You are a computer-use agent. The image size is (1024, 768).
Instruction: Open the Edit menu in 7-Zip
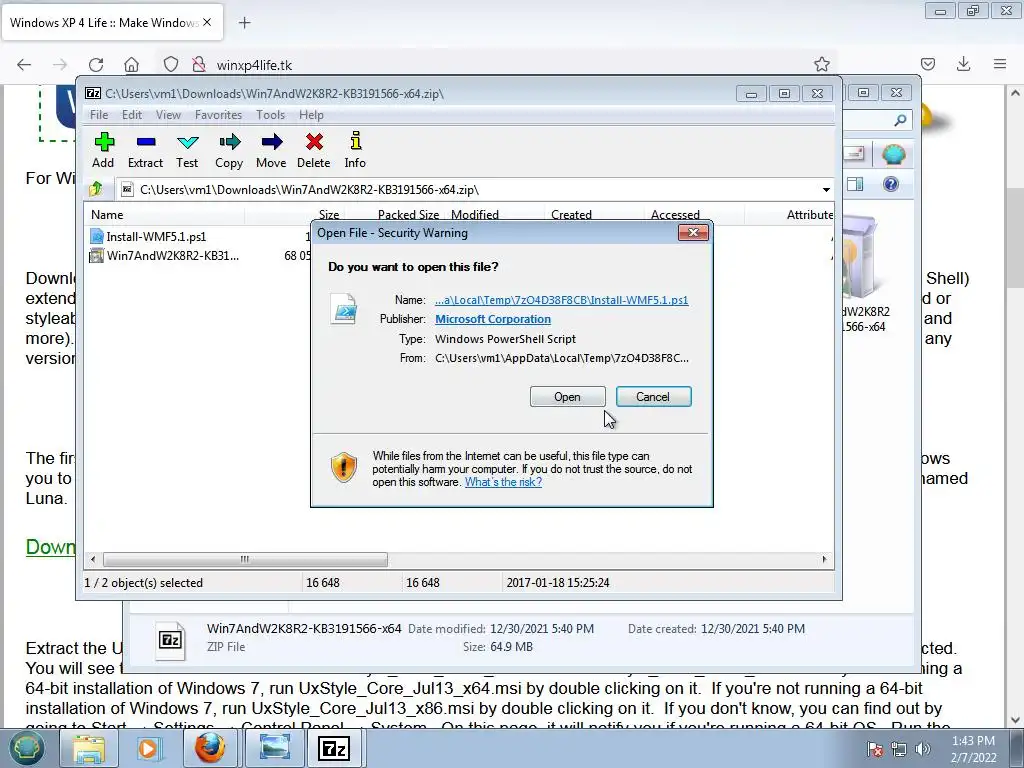pyautogui.click(x=132, y=115)
